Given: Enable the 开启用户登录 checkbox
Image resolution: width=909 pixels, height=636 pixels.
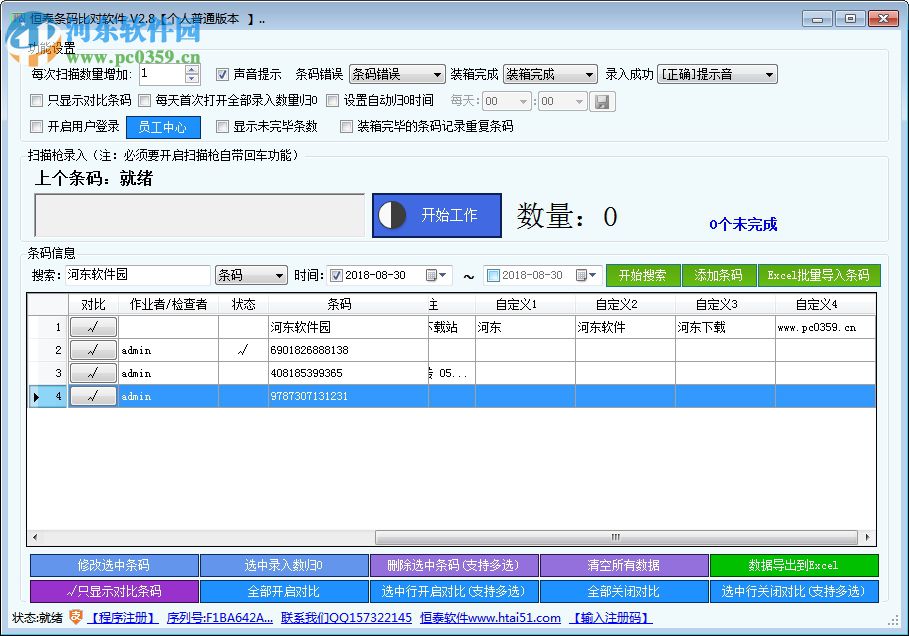Looking at the screenshot, I should (x=36, y=127).
